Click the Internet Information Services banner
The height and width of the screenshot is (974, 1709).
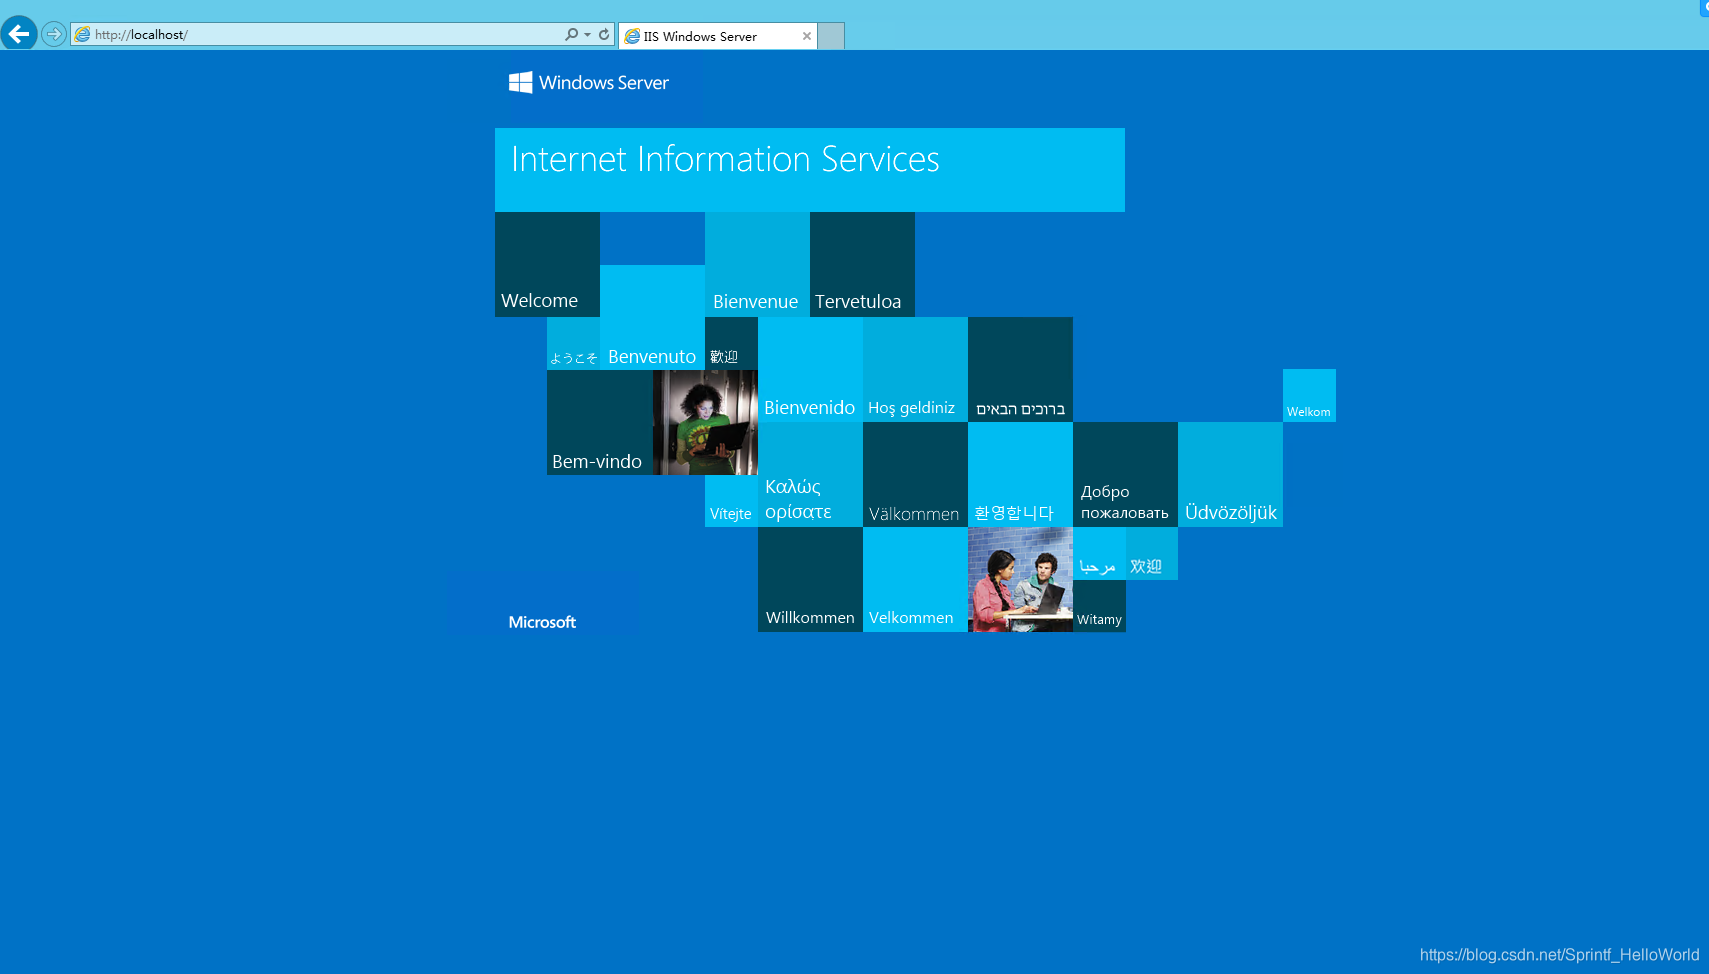(x=809, y=169)
